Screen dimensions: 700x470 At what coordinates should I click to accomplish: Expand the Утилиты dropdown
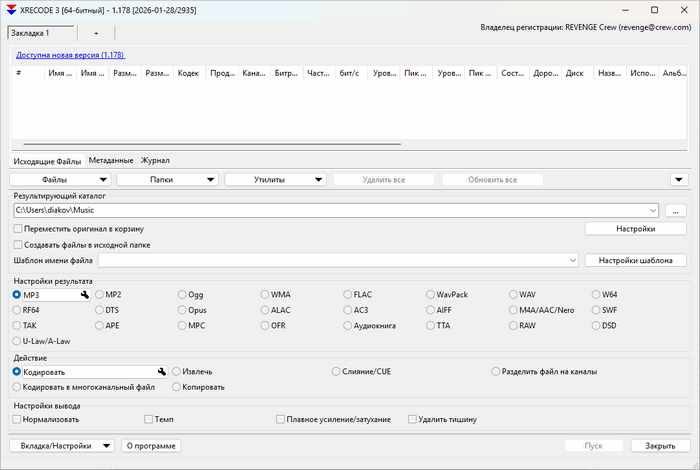pos(276,180)
